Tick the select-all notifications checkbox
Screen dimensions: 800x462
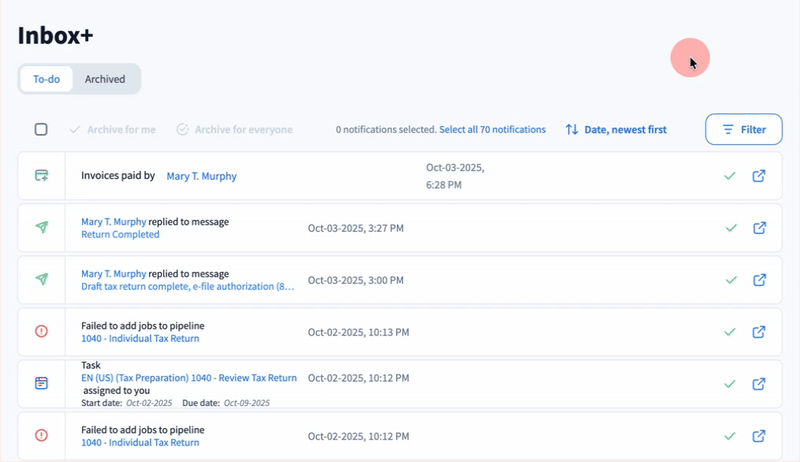(x=41, y=129)
